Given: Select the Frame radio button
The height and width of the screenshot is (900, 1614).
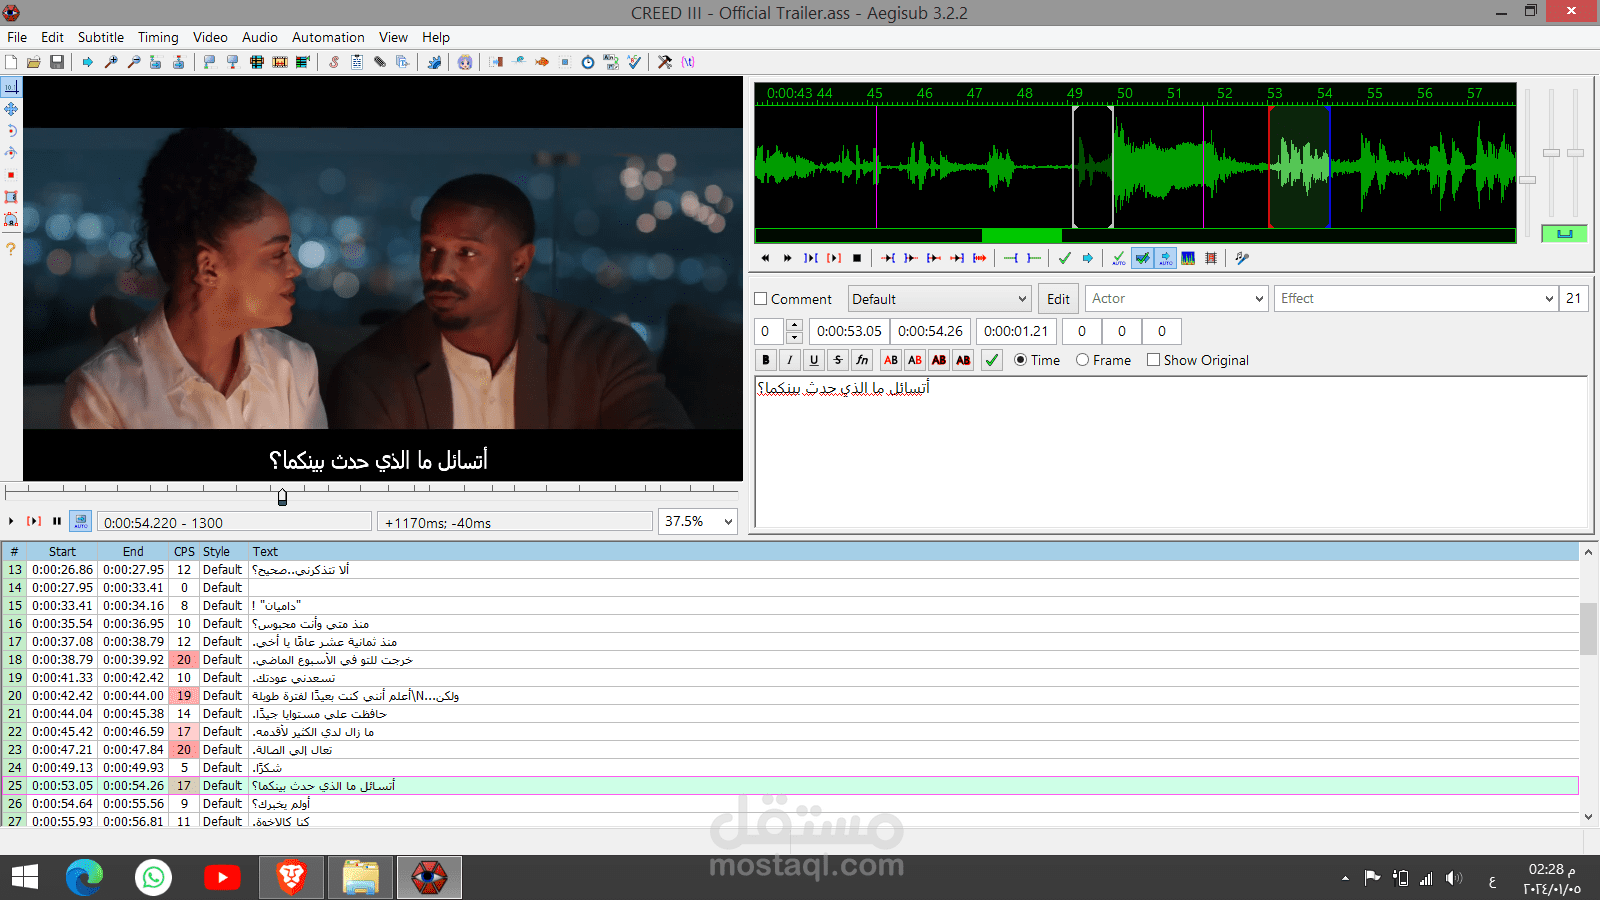Looking at the screenshot, I should pos(1082,360).
